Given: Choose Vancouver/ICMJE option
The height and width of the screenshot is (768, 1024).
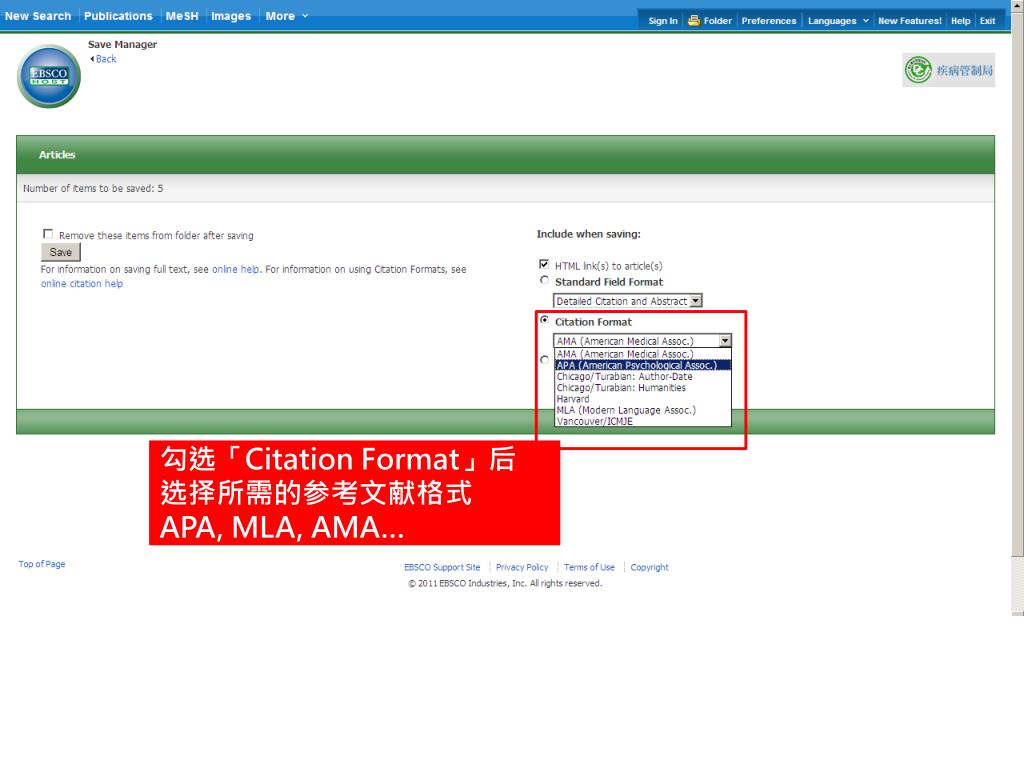Looking at the screenshot, I should [643, 421].
